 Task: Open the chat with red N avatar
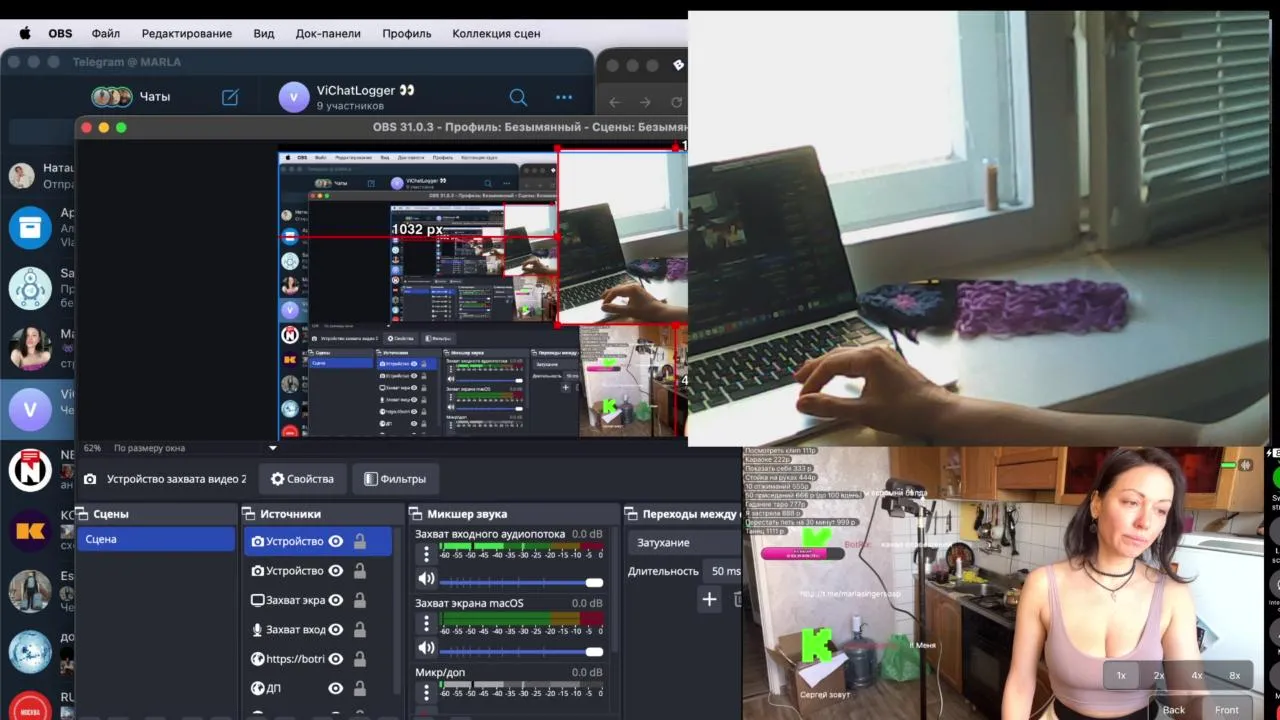[30, 470]
